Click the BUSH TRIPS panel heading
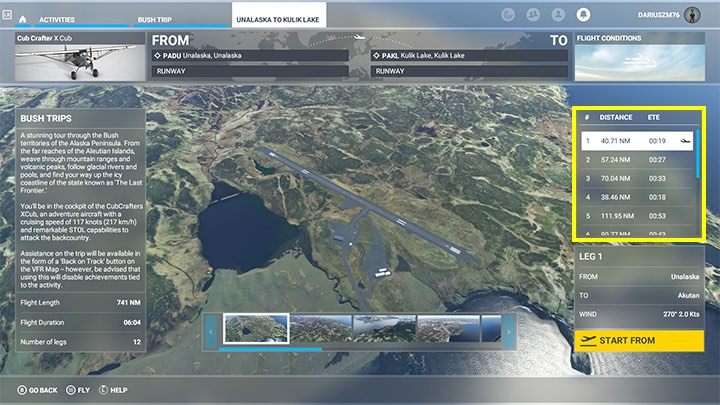The height and width of the screenshot is (405, 720). [46, 118]
